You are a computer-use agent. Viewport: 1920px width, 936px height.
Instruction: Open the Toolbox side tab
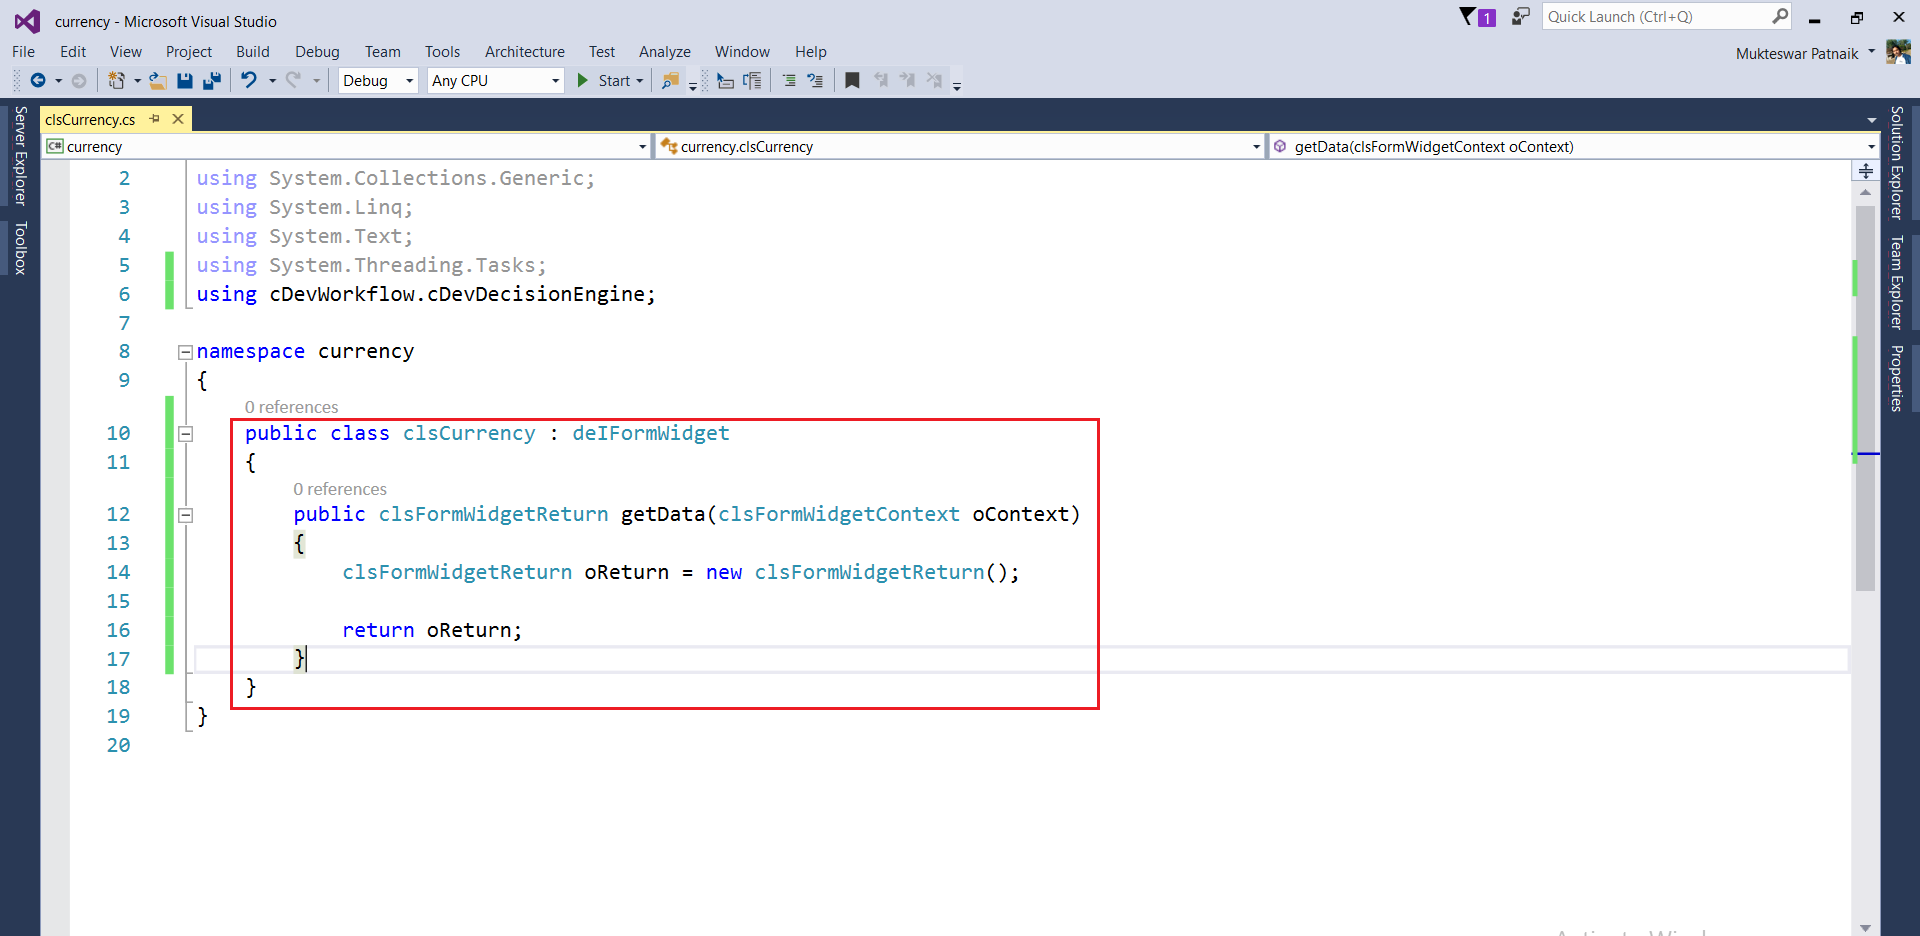click(x=20, y=248)
